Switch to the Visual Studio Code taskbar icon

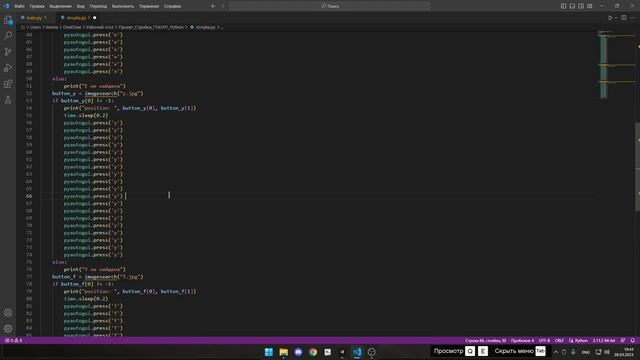pyautogui.click(x=357, y=352)
